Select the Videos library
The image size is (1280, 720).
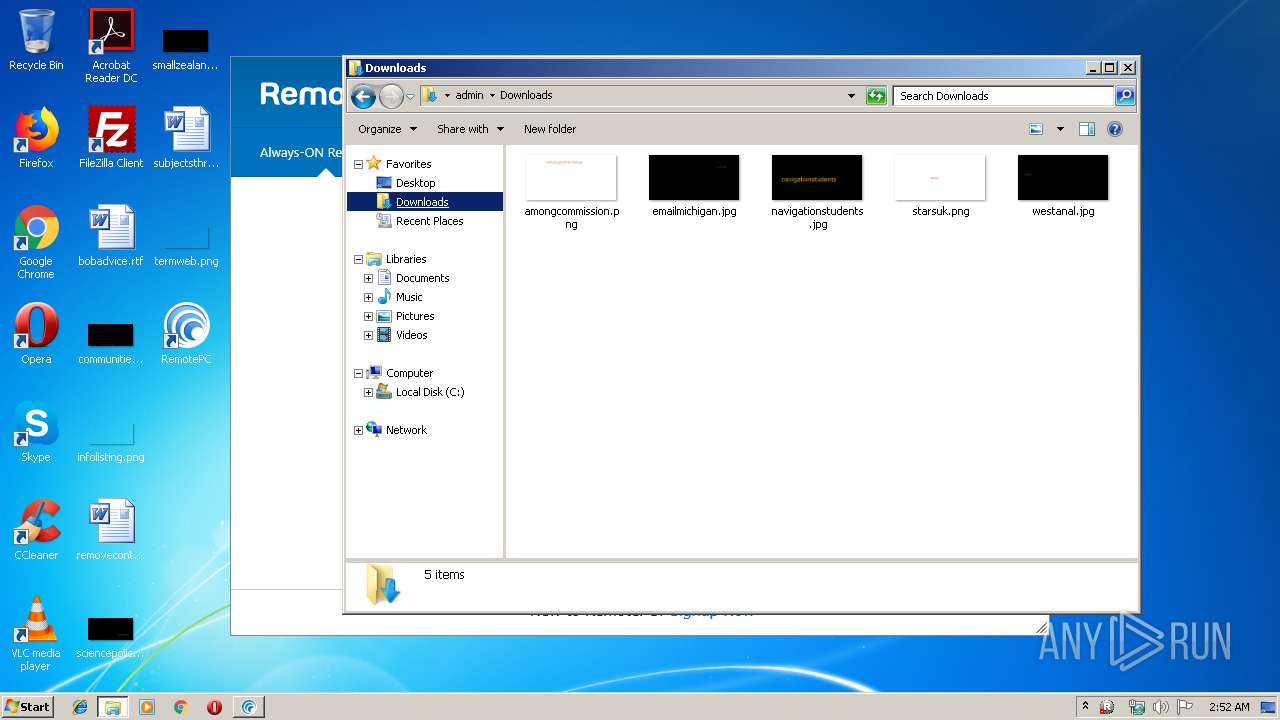tap(411, 335)
